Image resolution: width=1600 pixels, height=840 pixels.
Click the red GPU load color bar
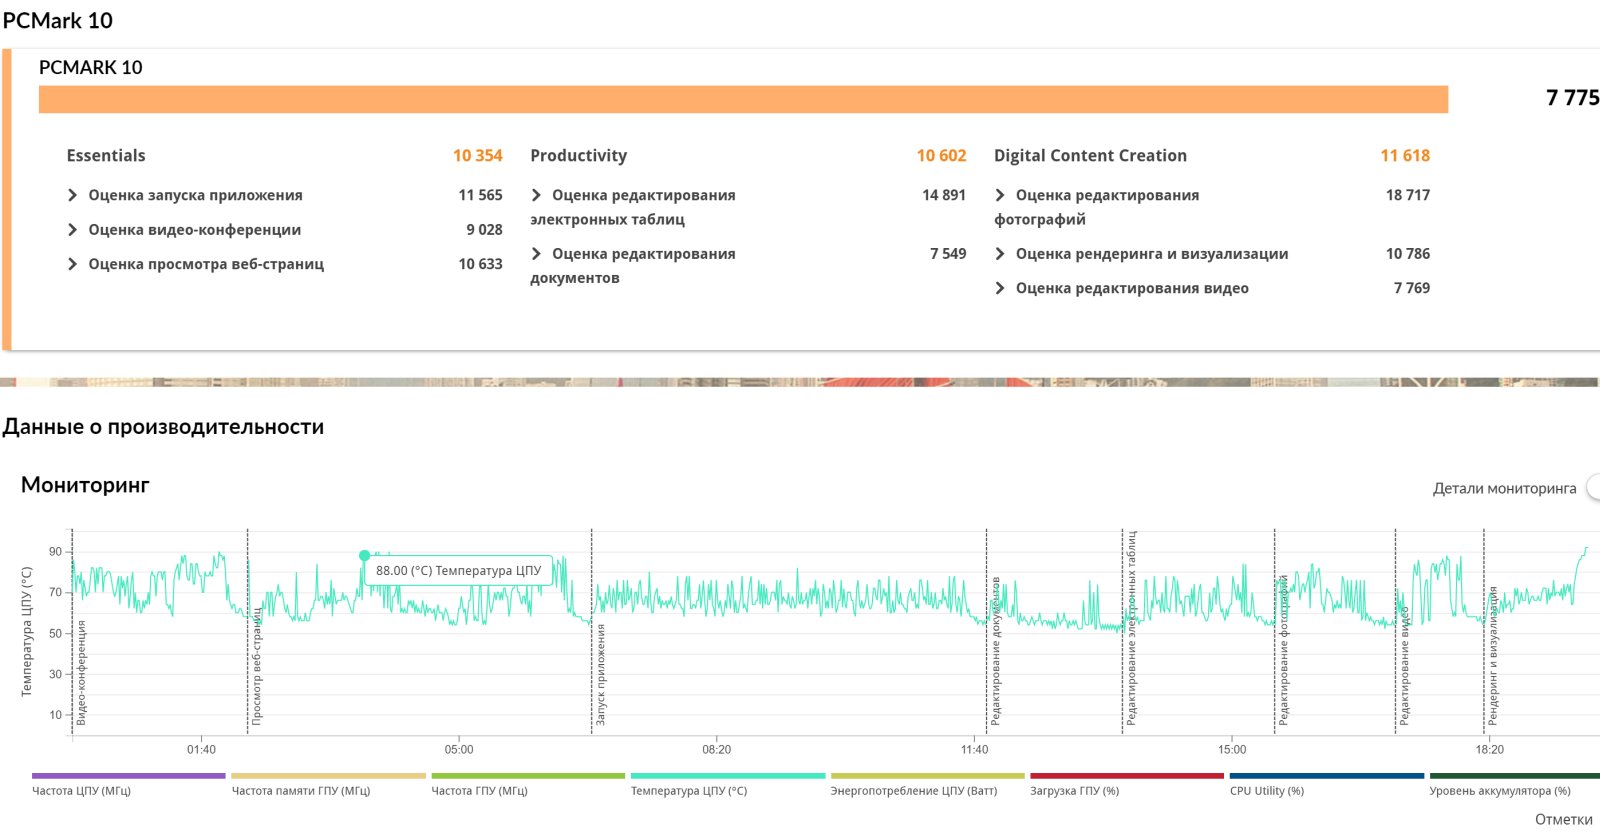coord(1127,776)
